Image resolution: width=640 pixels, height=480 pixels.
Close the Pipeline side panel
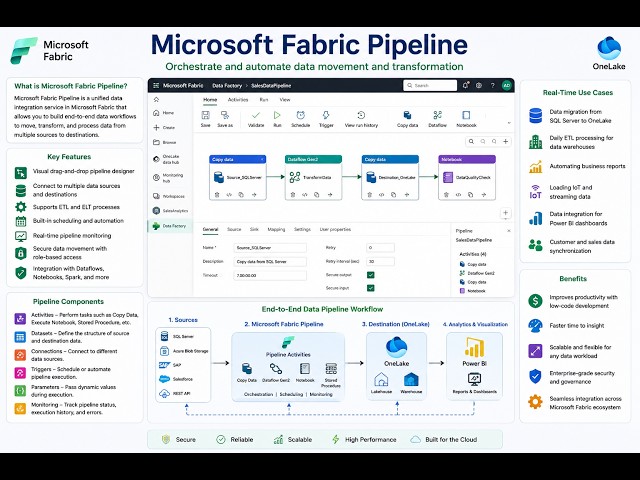[x=509, y=231]
